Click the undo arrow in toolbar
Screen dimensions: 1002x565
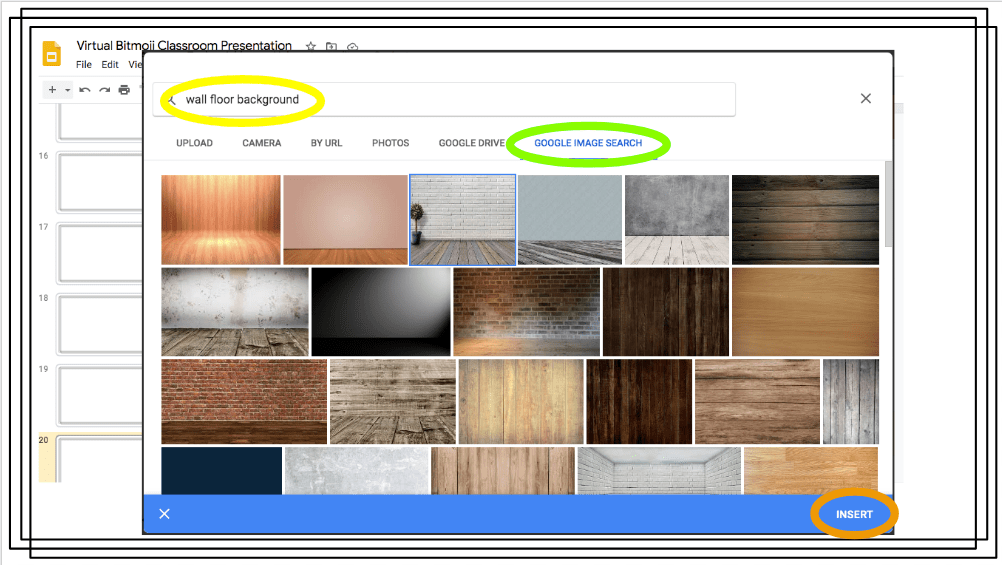[85, 90]
